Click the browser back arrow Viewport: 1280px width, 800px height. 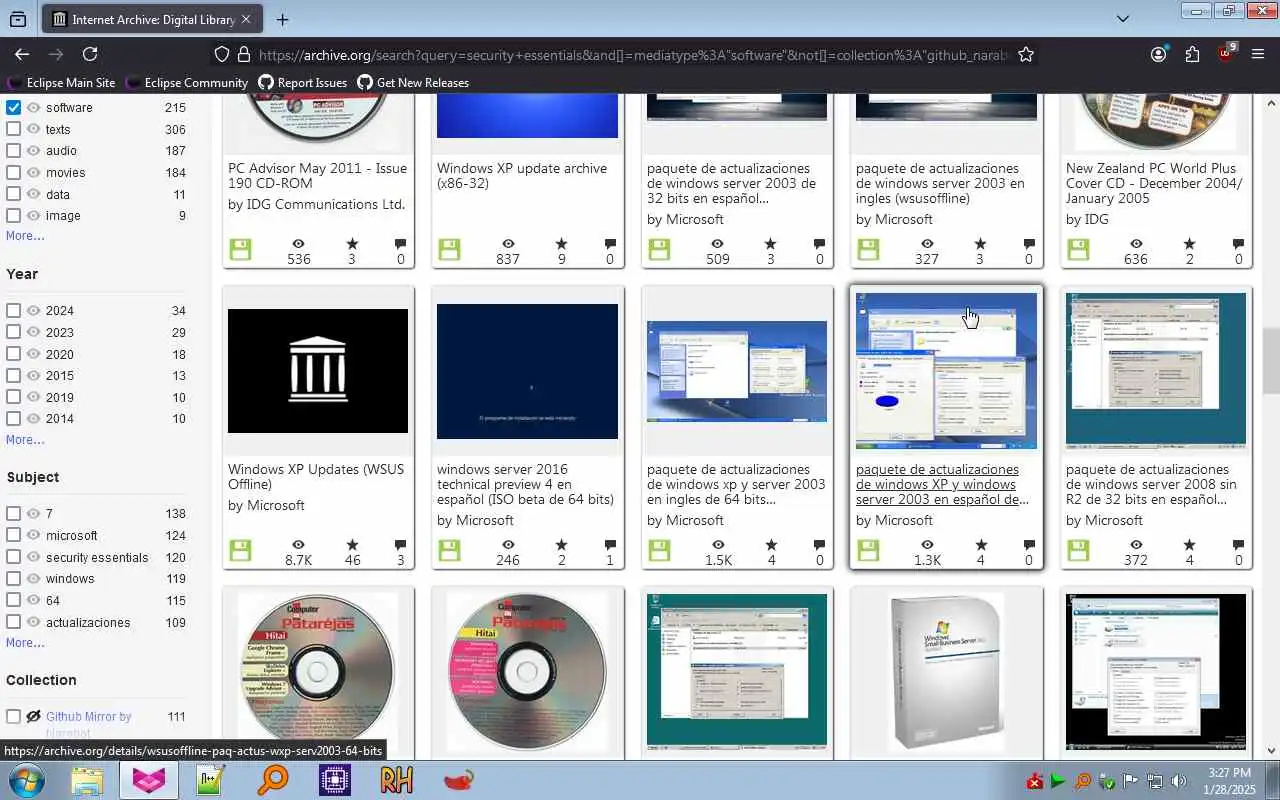click(22, 54)
